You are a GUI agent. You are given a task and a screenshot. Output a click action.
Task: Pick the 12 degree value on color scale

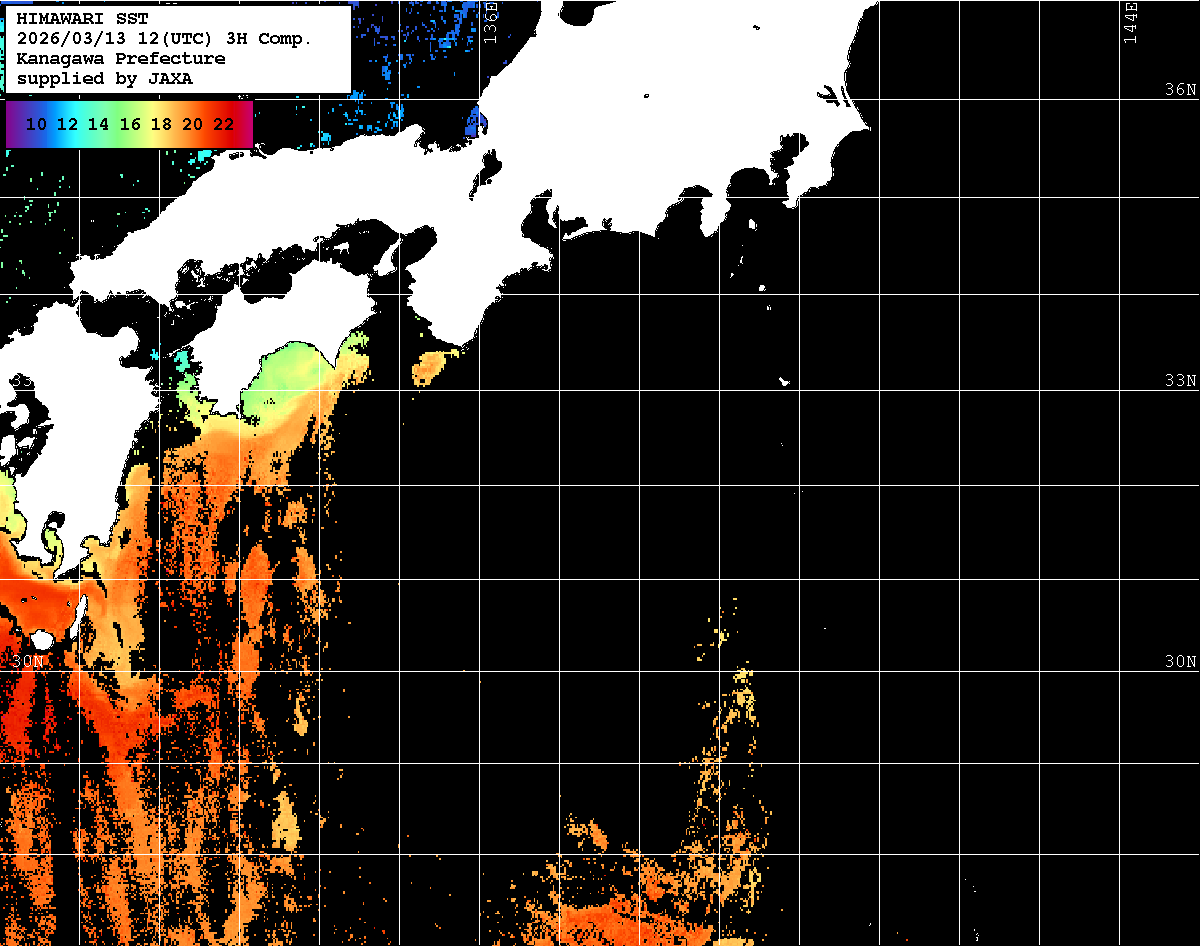tap(67, 125)
